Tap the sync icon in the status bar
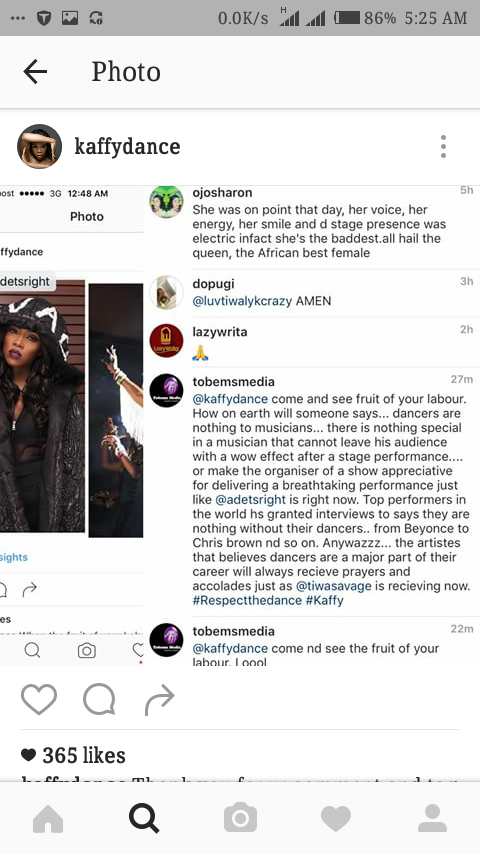This screenshot has height=854, width=480. click(x=96, y=18)
